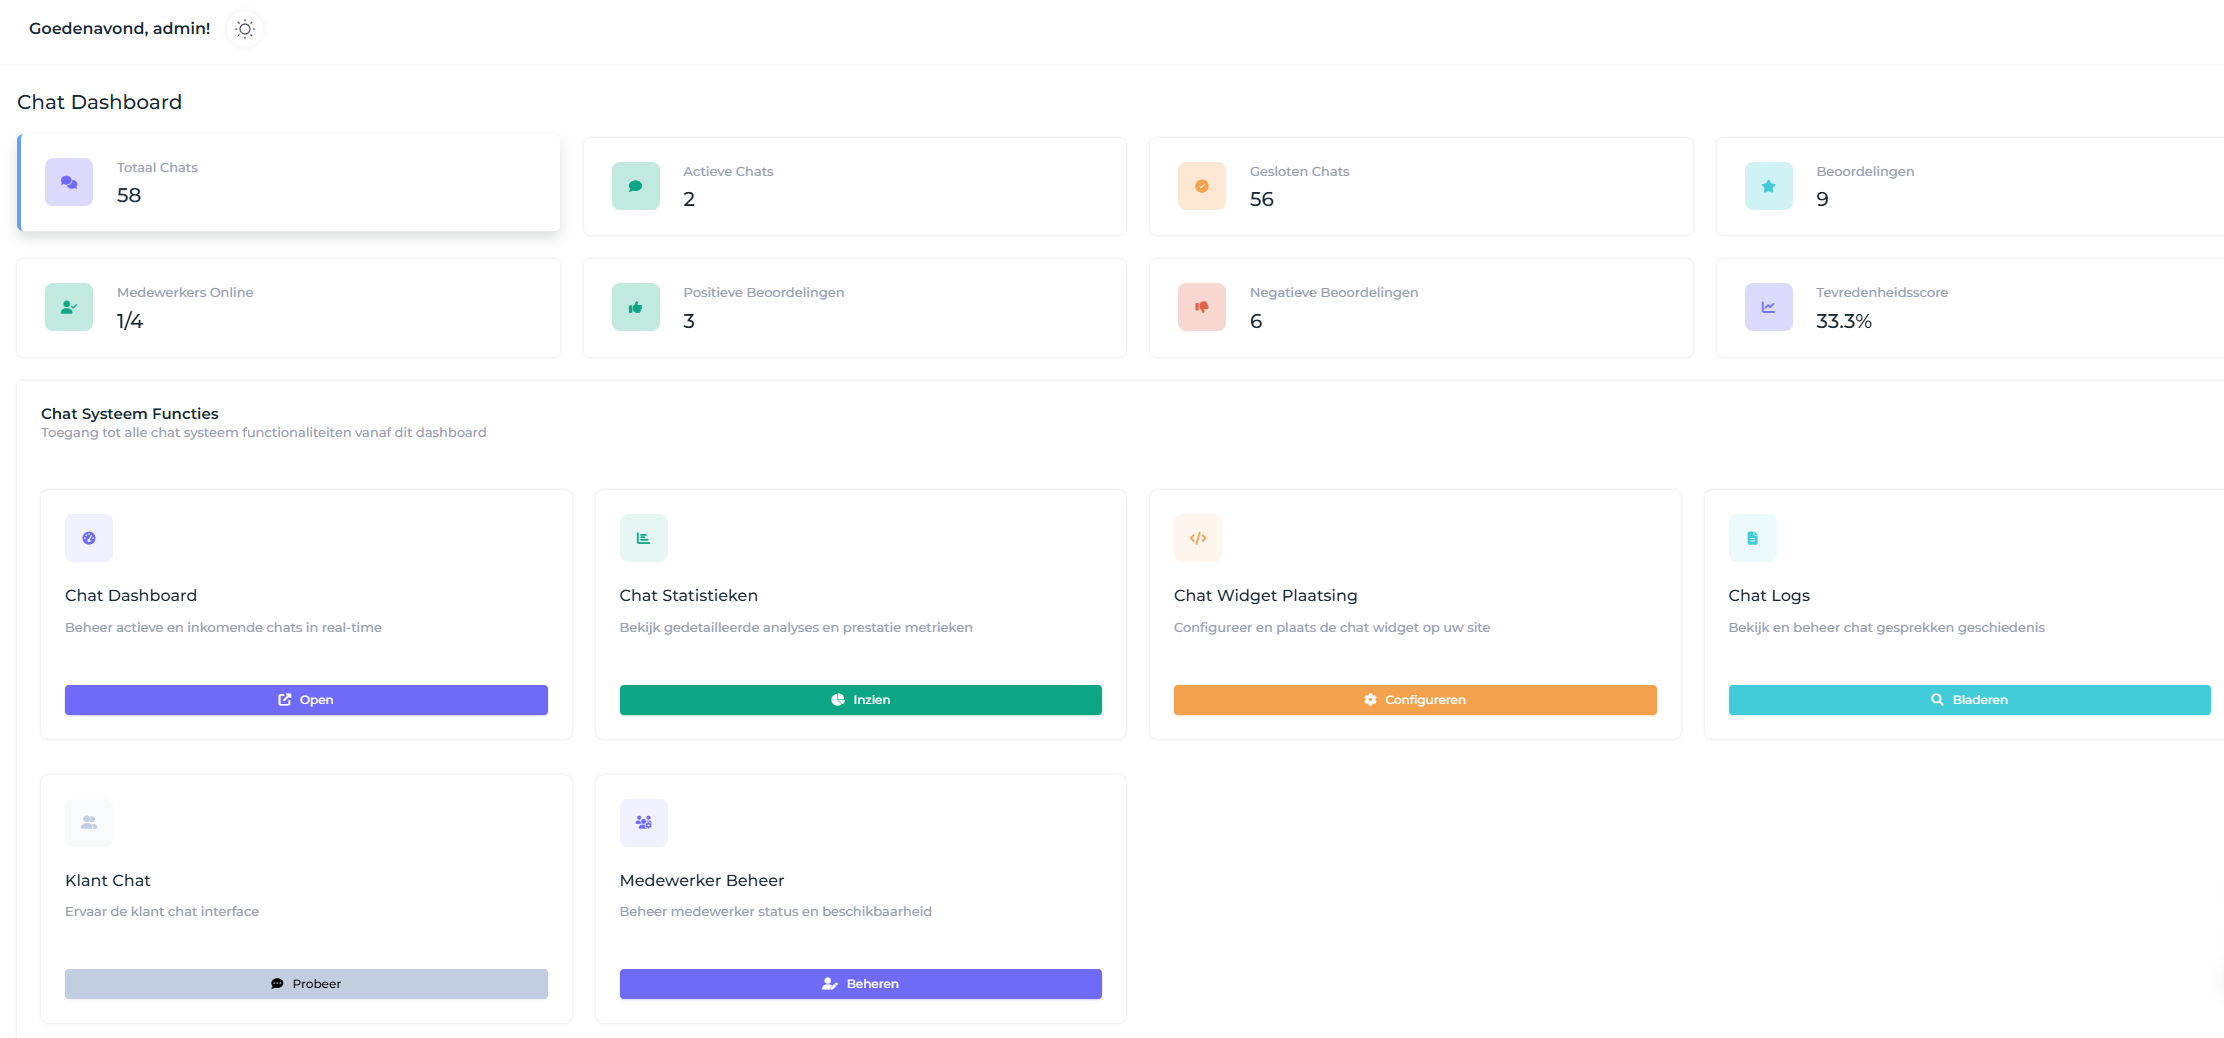Click Beheren to manage employee availability
2224x1038 pixels.
point(860,983)
